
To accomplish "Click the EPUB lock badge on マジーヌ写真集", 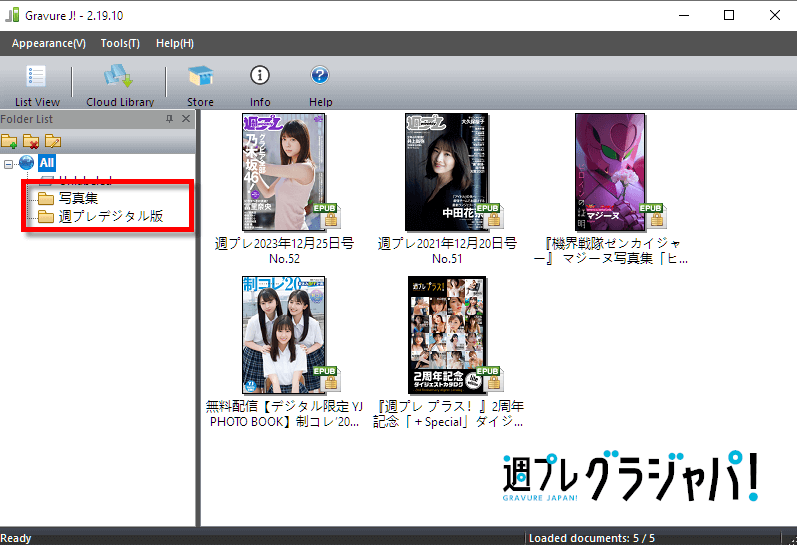I will click(653, 216).
